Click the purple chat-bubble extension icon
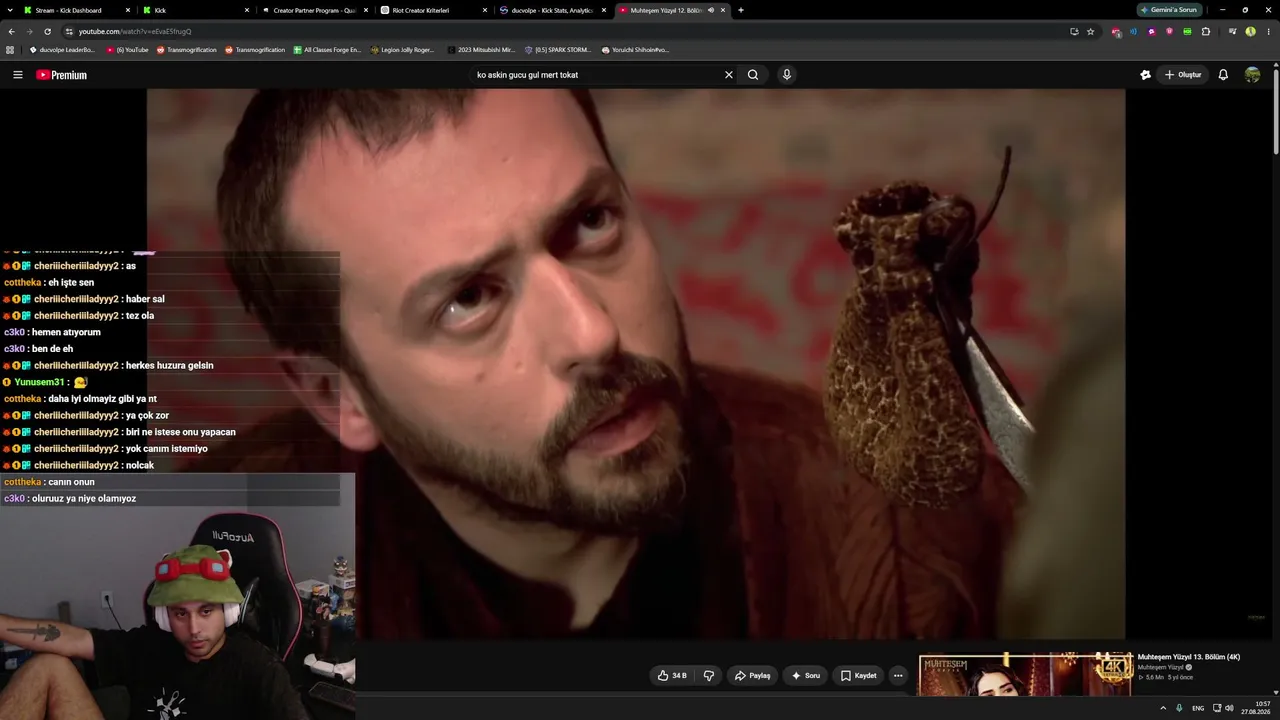The height and width of the screenshot is (720, 1280). click(x=1151, y=31)
